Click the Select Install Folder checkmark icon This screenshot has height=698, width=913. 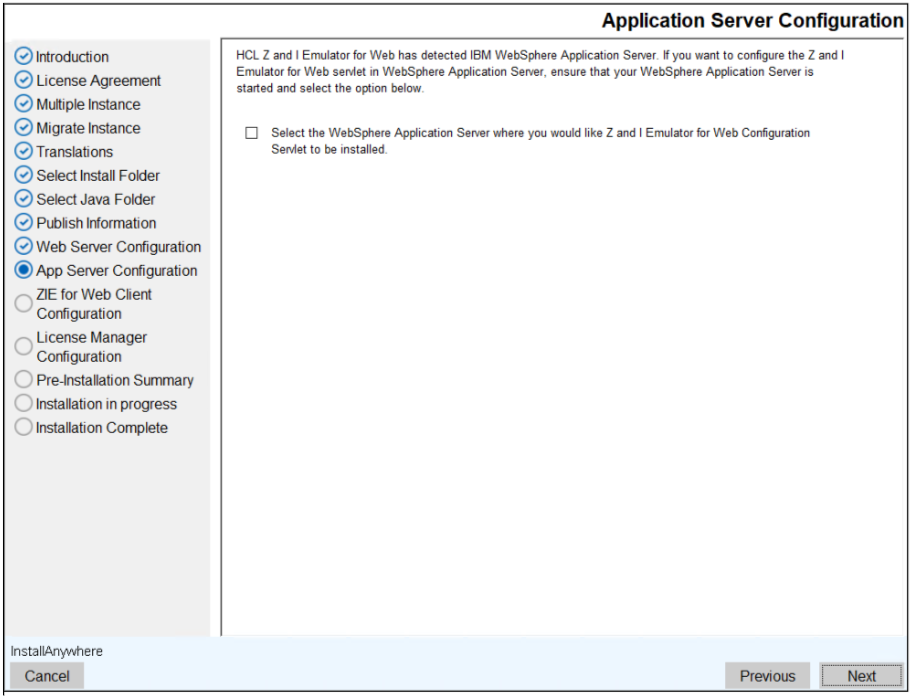23,175
